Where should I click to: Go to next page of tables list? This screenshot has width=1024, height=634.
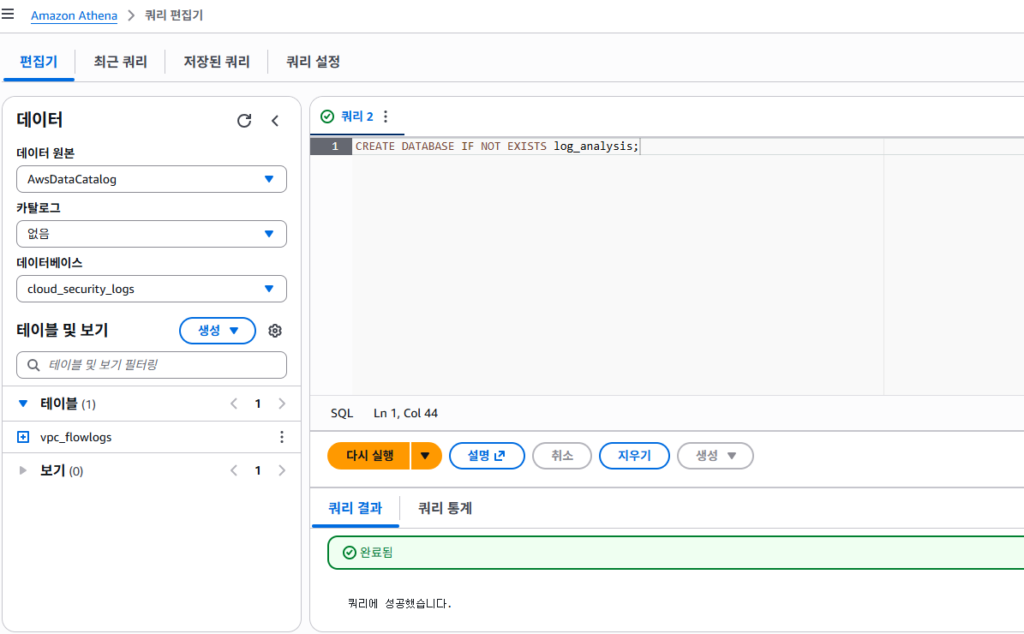(x=281, y=404)
